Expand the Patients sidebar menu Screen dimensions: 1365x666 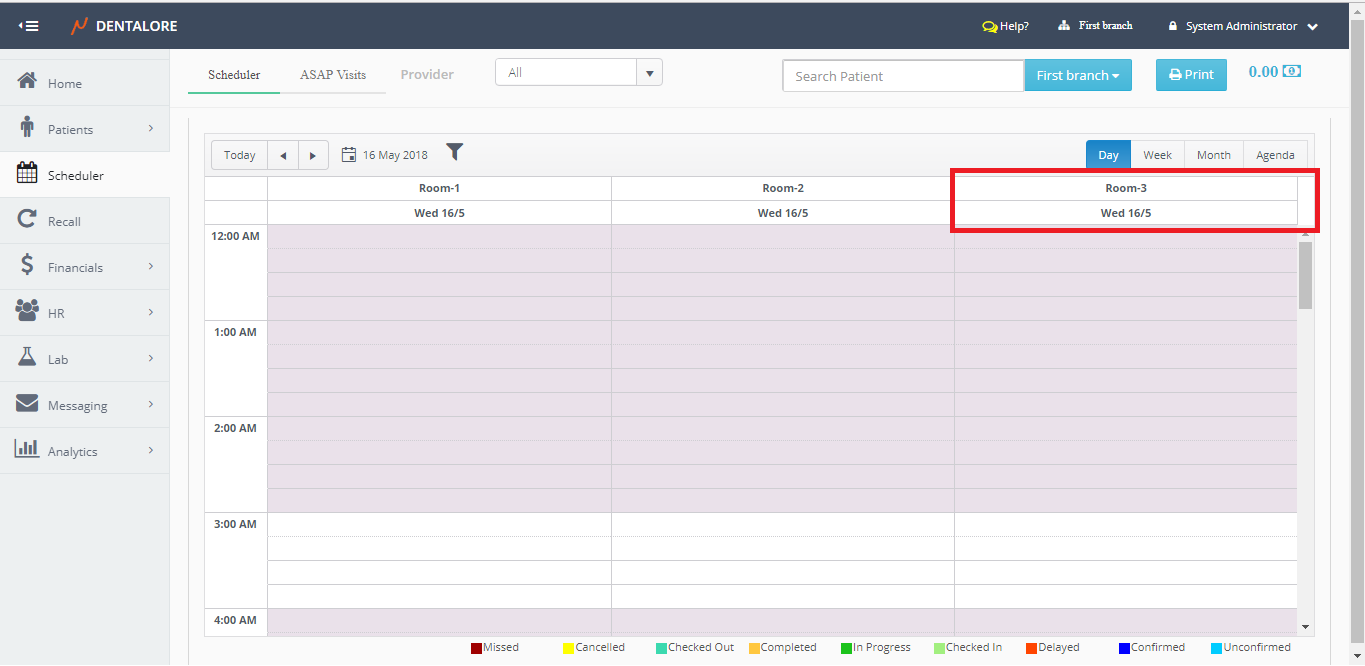point(85,129)
